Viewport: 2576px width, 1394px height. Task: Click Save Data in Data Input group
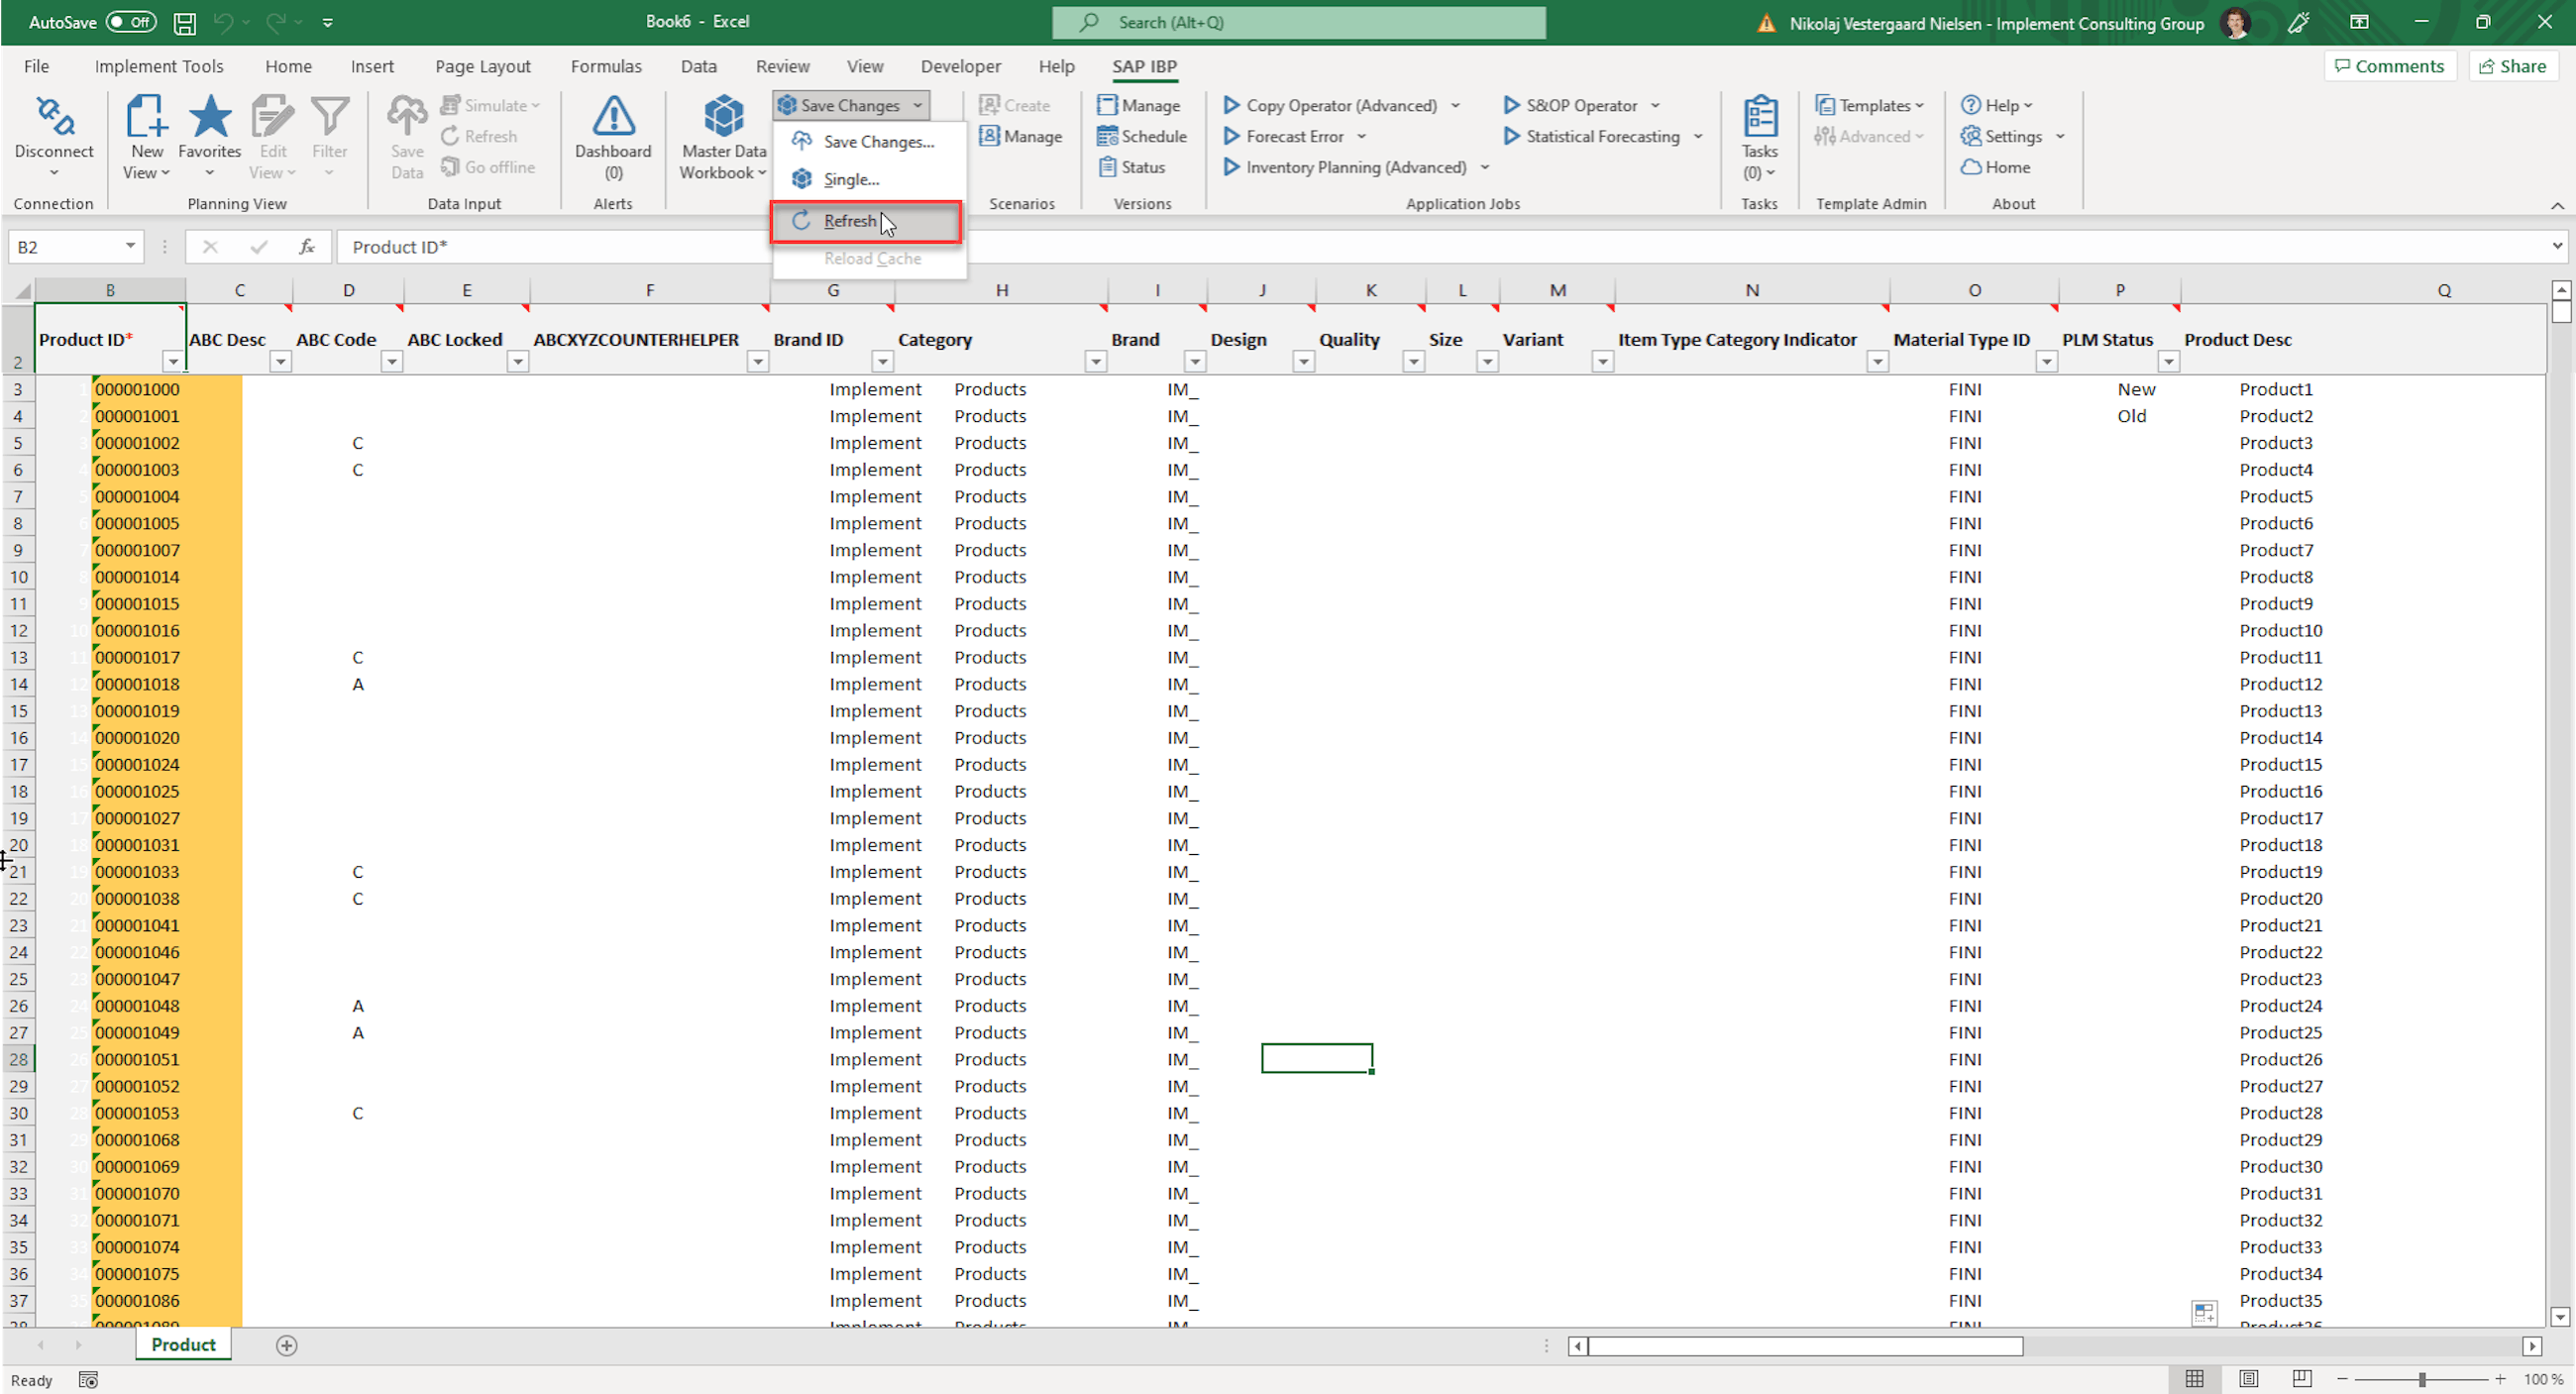[406, 135]
